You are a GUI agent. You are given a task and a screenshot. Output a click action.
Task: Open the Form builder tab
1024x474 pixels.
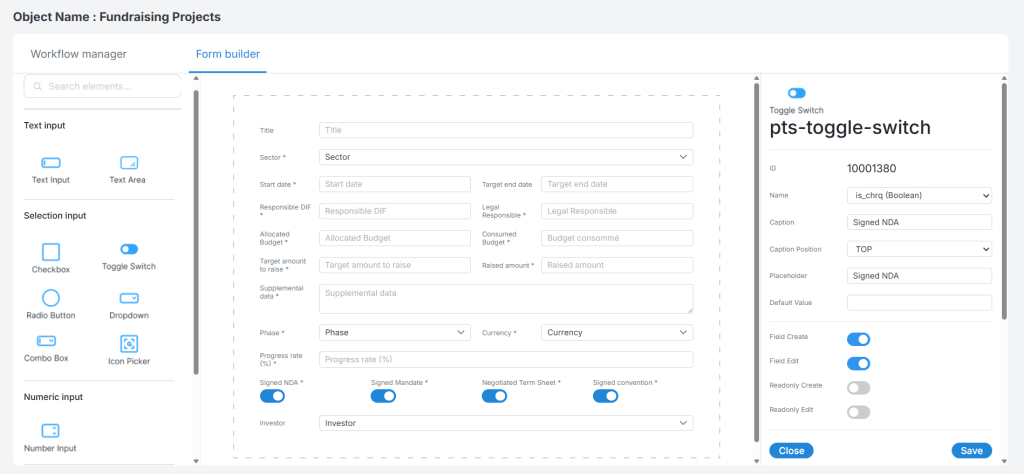click(228, 54)
